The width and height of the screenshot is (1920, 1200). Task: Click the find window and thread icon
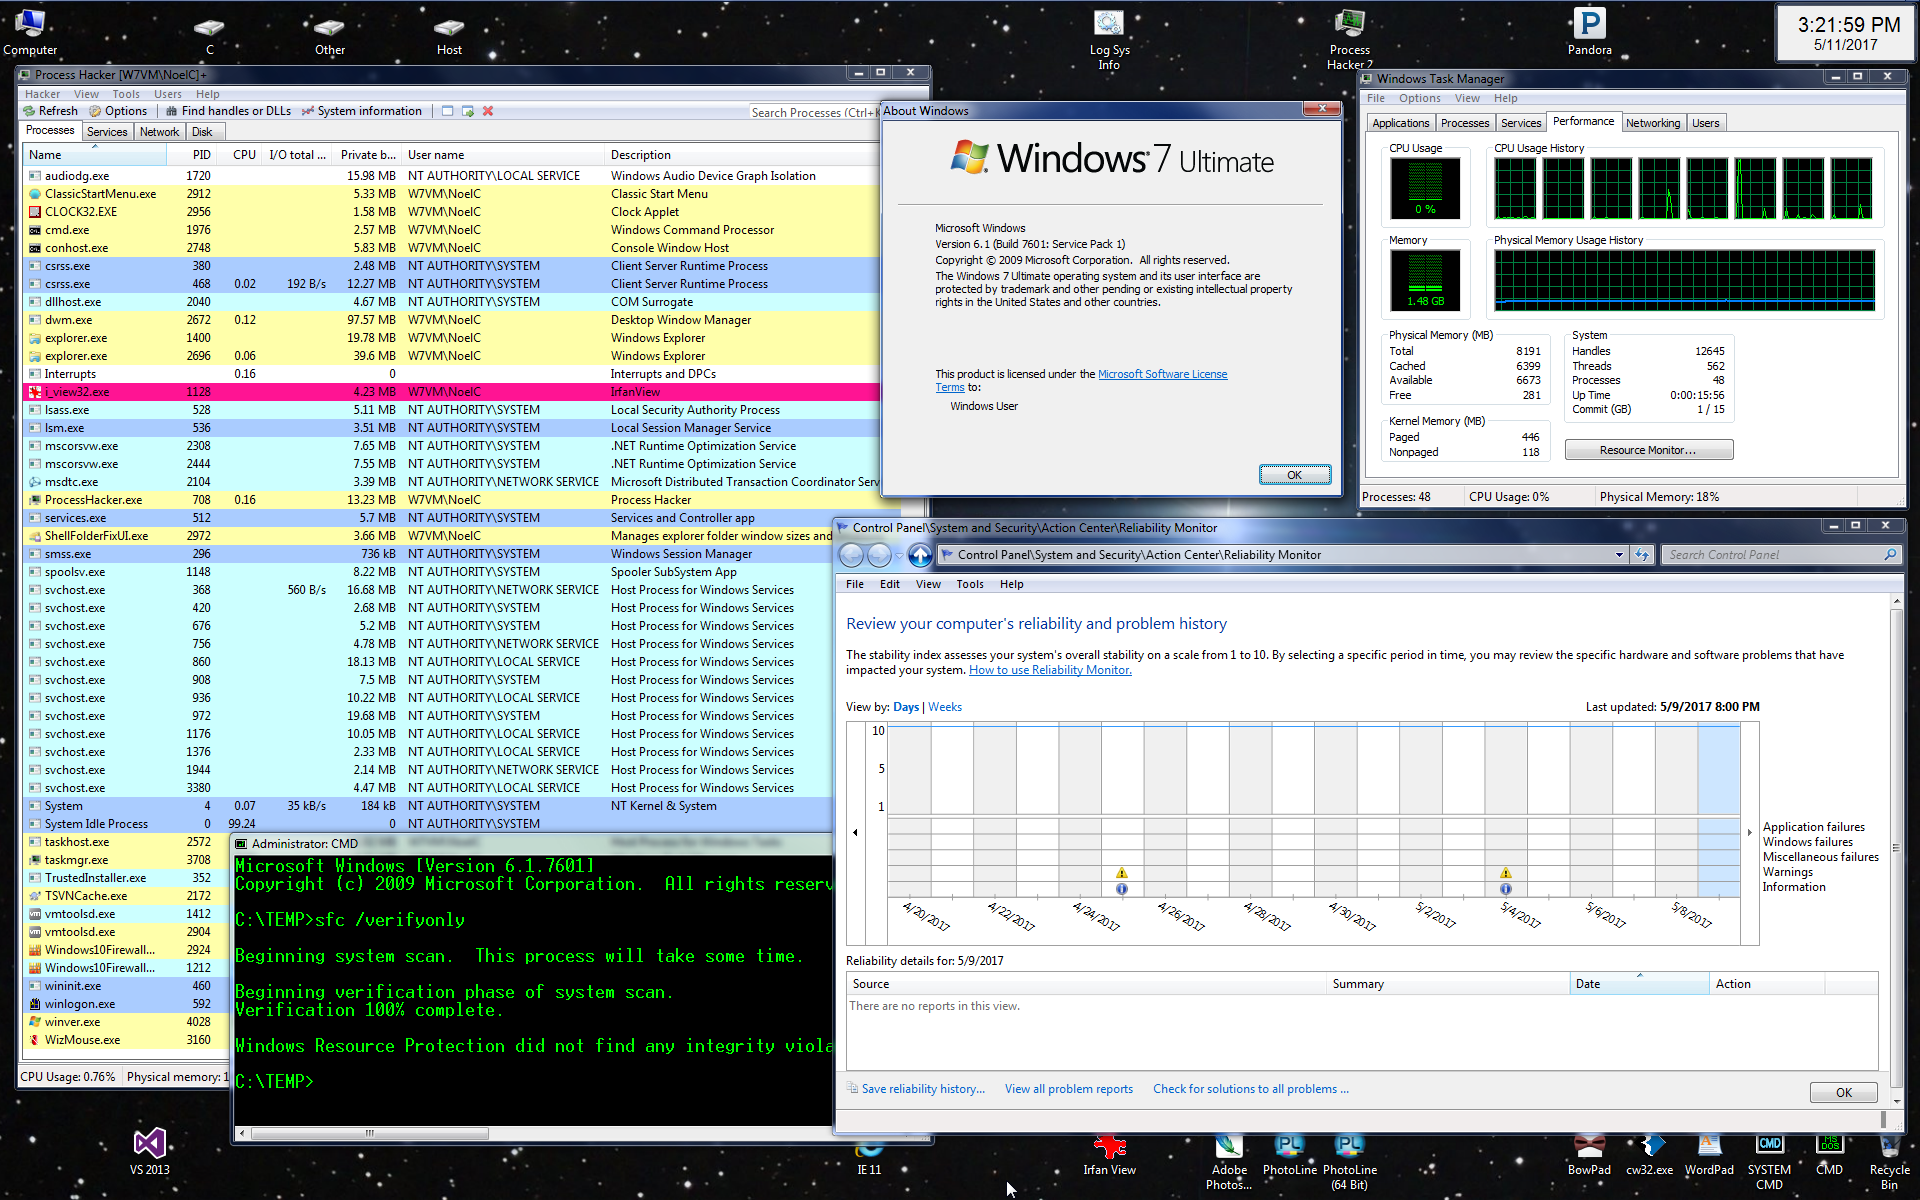[x=468, y=111]
